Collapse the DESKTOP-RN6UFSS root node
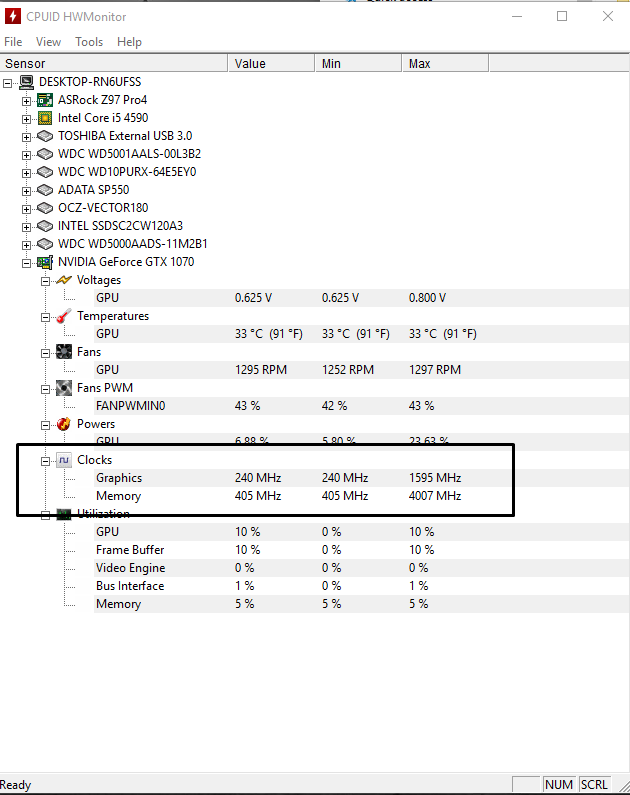Image resolution: width=630 pixels, height=795 pixels. pos(9,82)
